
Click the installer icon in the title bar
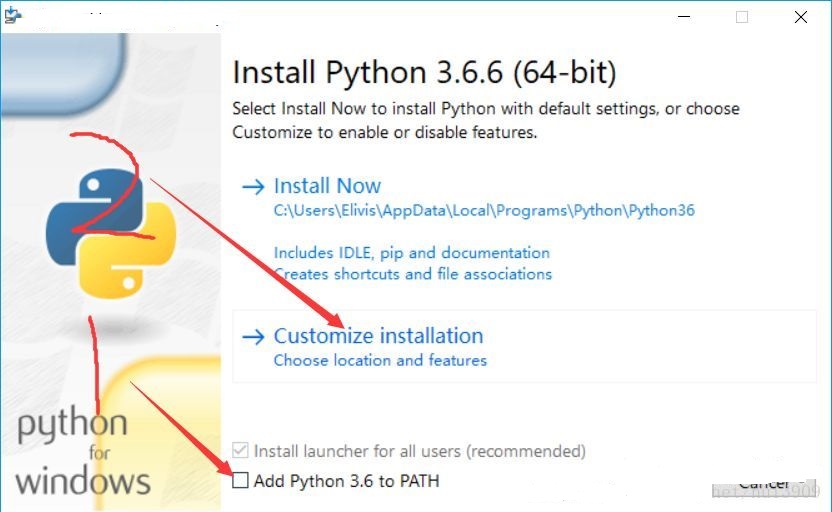tap(13, 14)
